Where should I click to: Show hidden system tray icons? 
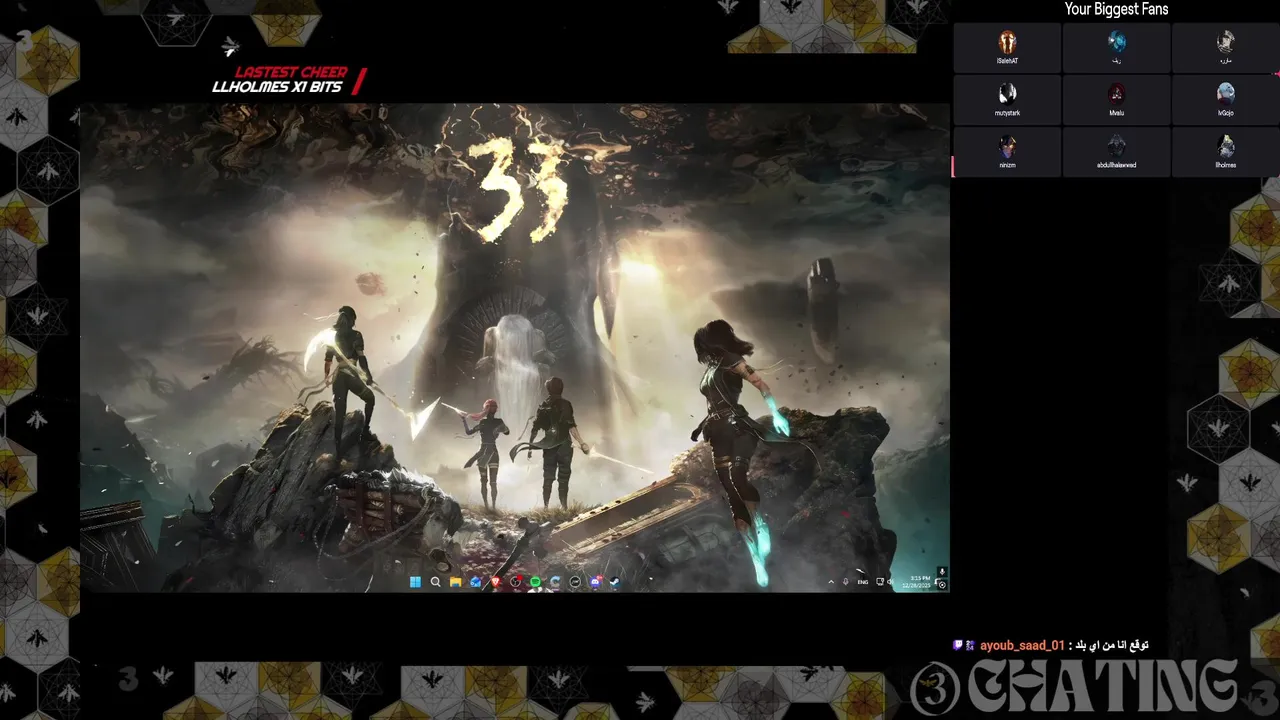pyautogui.click(x=831, y=582)
